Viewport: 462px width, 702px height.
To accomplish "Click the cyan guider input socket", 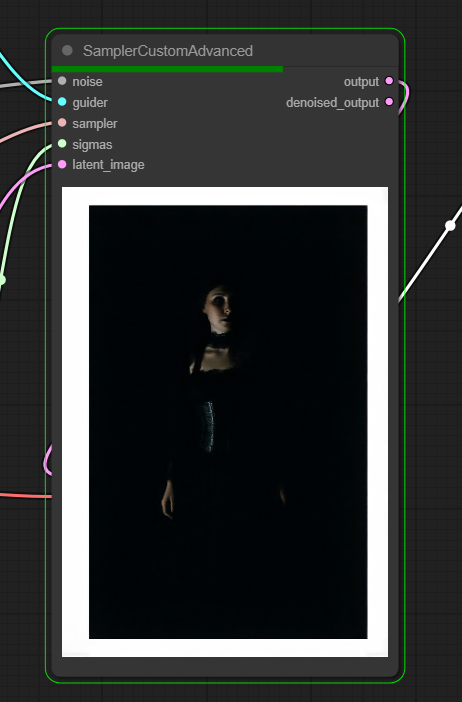I will (62, 102).
